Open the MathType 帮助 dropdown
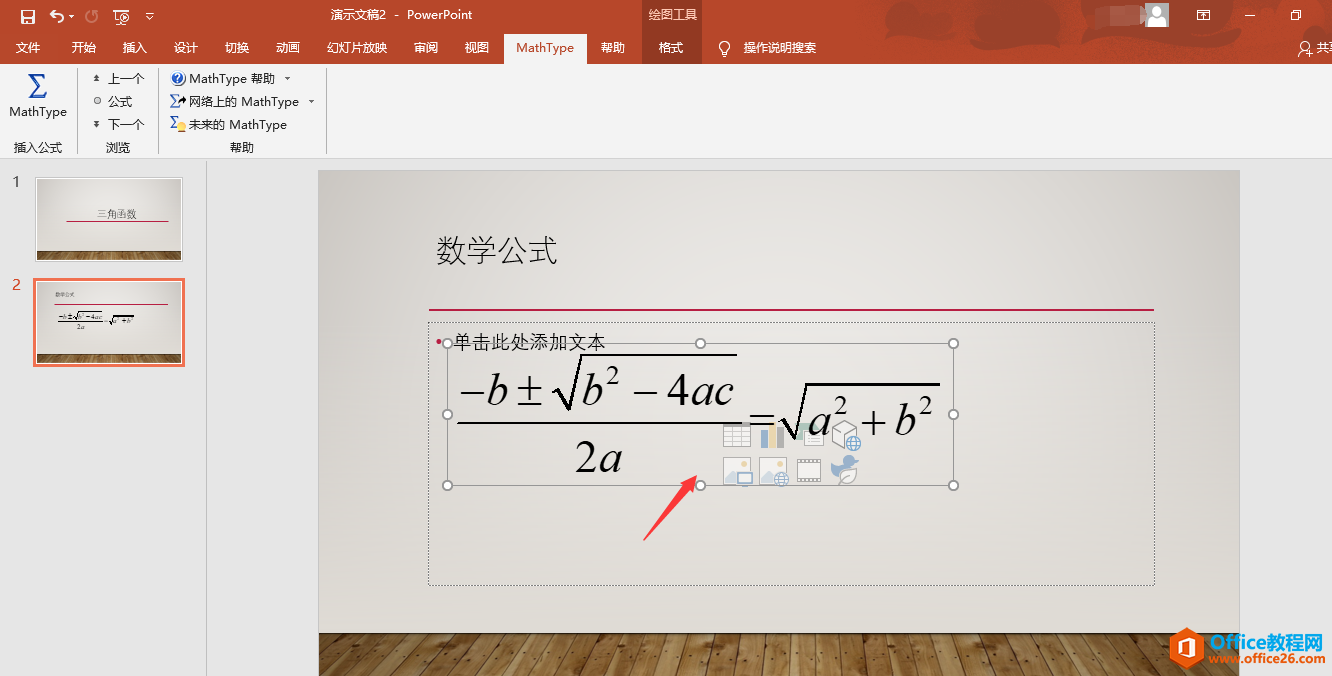The image size is (1332, 676). point(287,78)
